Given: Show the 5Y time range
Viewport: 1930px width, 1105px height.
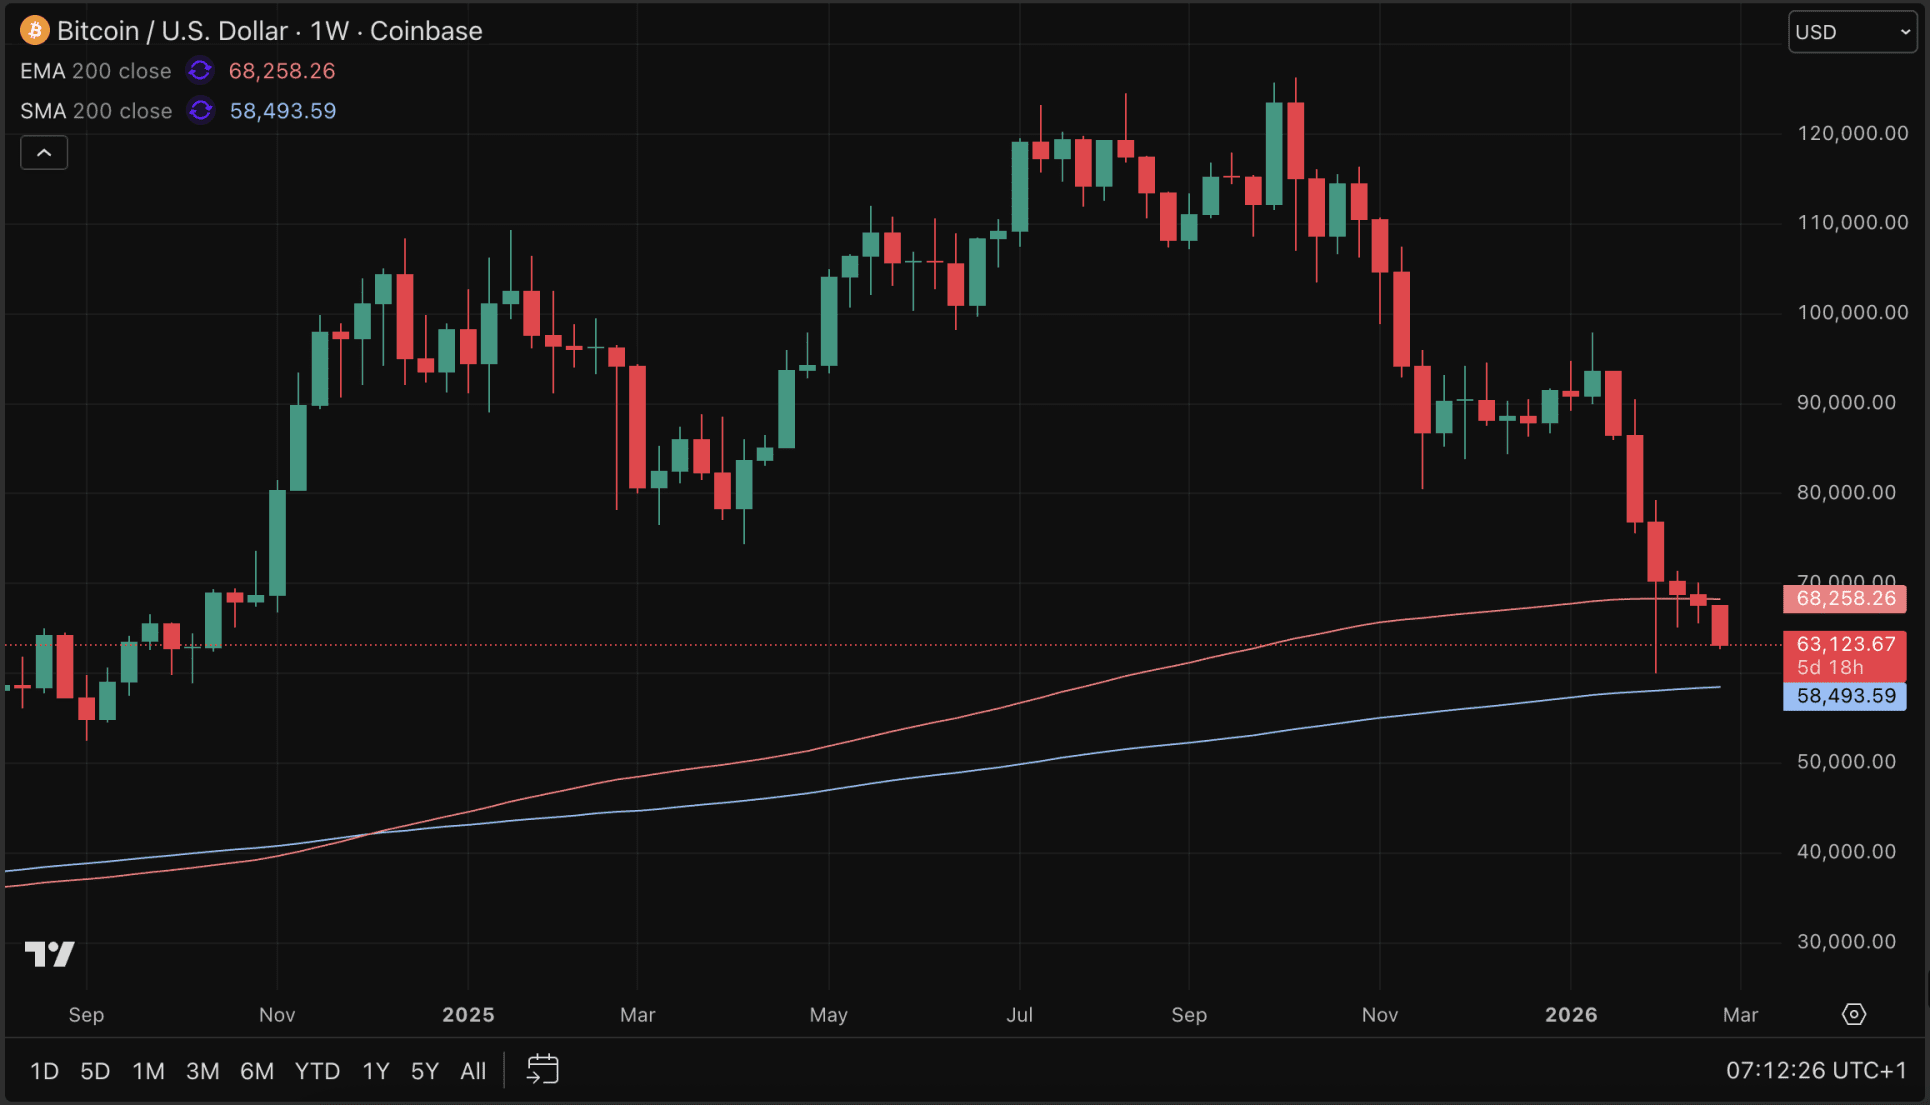Looking at the screenshot, I should (424, 1071).
